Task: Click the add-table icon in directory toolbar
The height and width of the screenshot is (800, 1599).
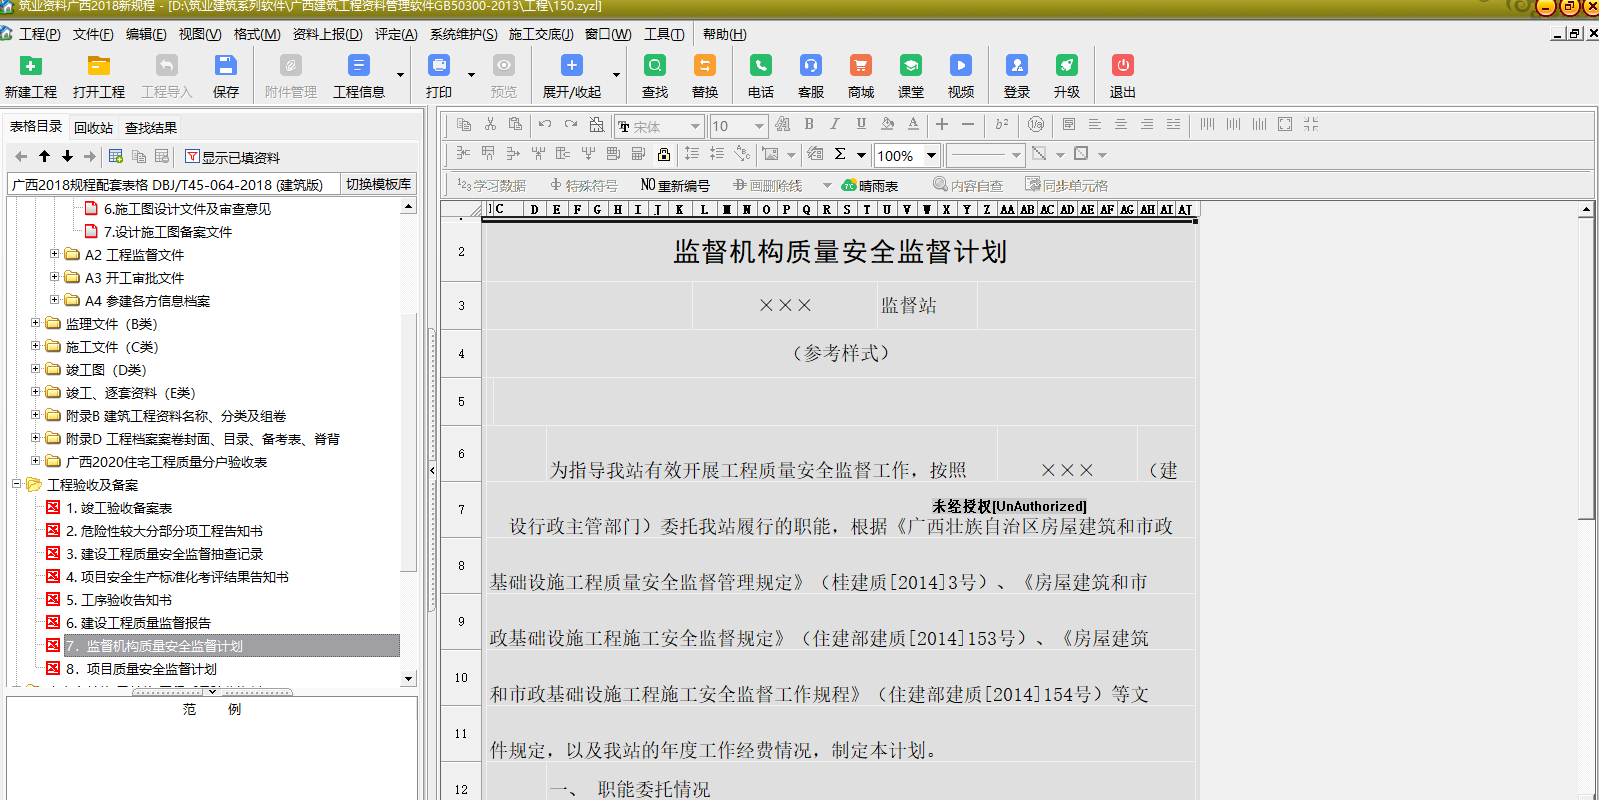Action: pyautogui.click(x=116, y=157)
